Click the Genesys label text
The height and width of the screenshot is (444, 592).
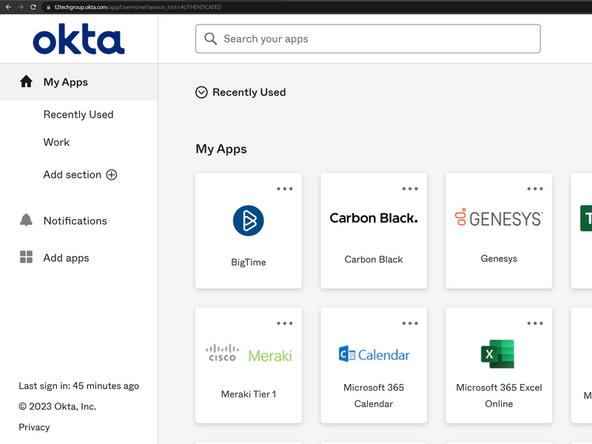point(499,259)
